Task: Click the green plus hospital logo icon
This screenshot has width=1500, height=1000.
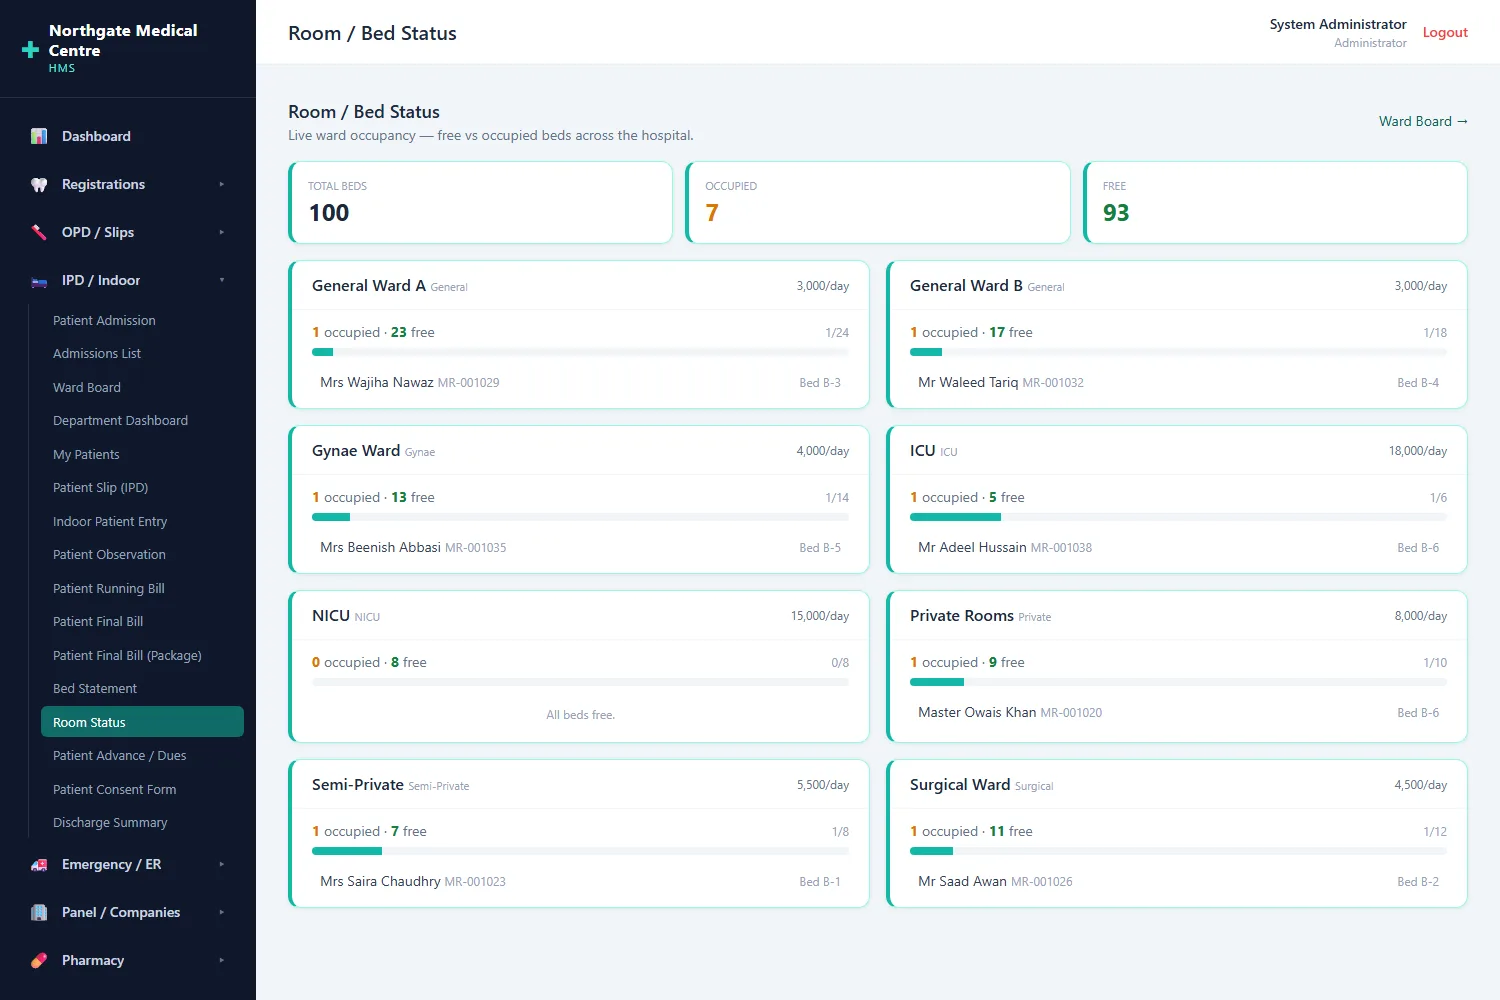Action: click(x=30, y=50)
